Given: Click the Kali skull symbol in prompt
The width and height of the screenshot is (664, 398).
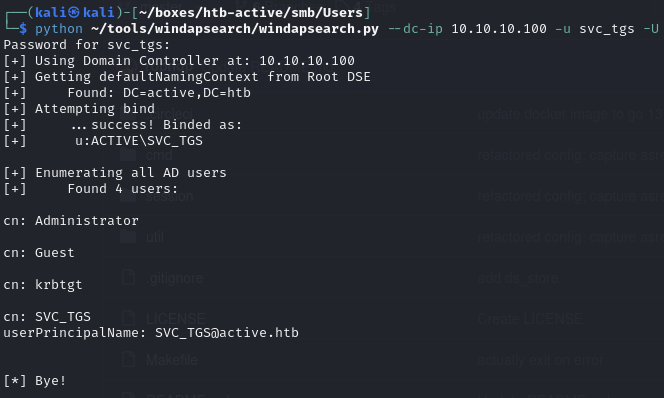Looking at the screenshot, I should point(74,13).
